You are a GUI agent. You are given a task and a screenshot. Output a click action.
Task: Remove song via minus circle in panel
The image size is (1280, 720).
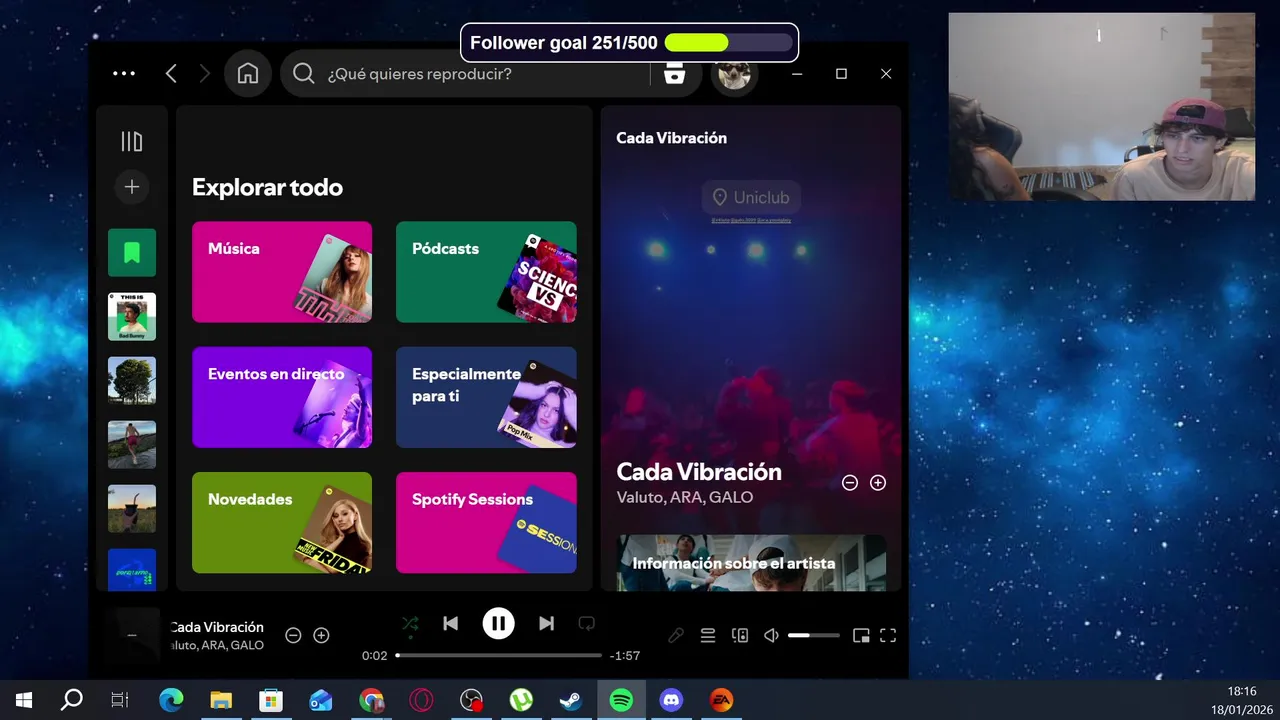[850, 483]
